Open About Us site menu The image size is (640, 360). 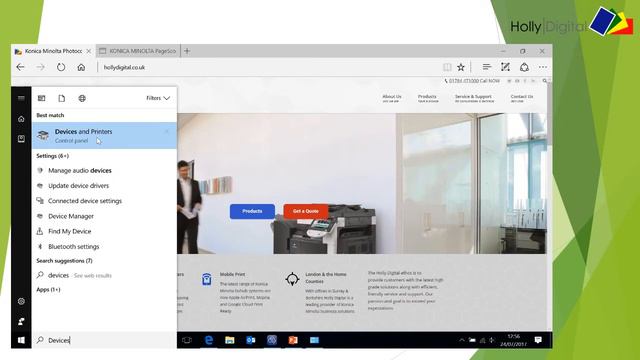pos(392,98)
